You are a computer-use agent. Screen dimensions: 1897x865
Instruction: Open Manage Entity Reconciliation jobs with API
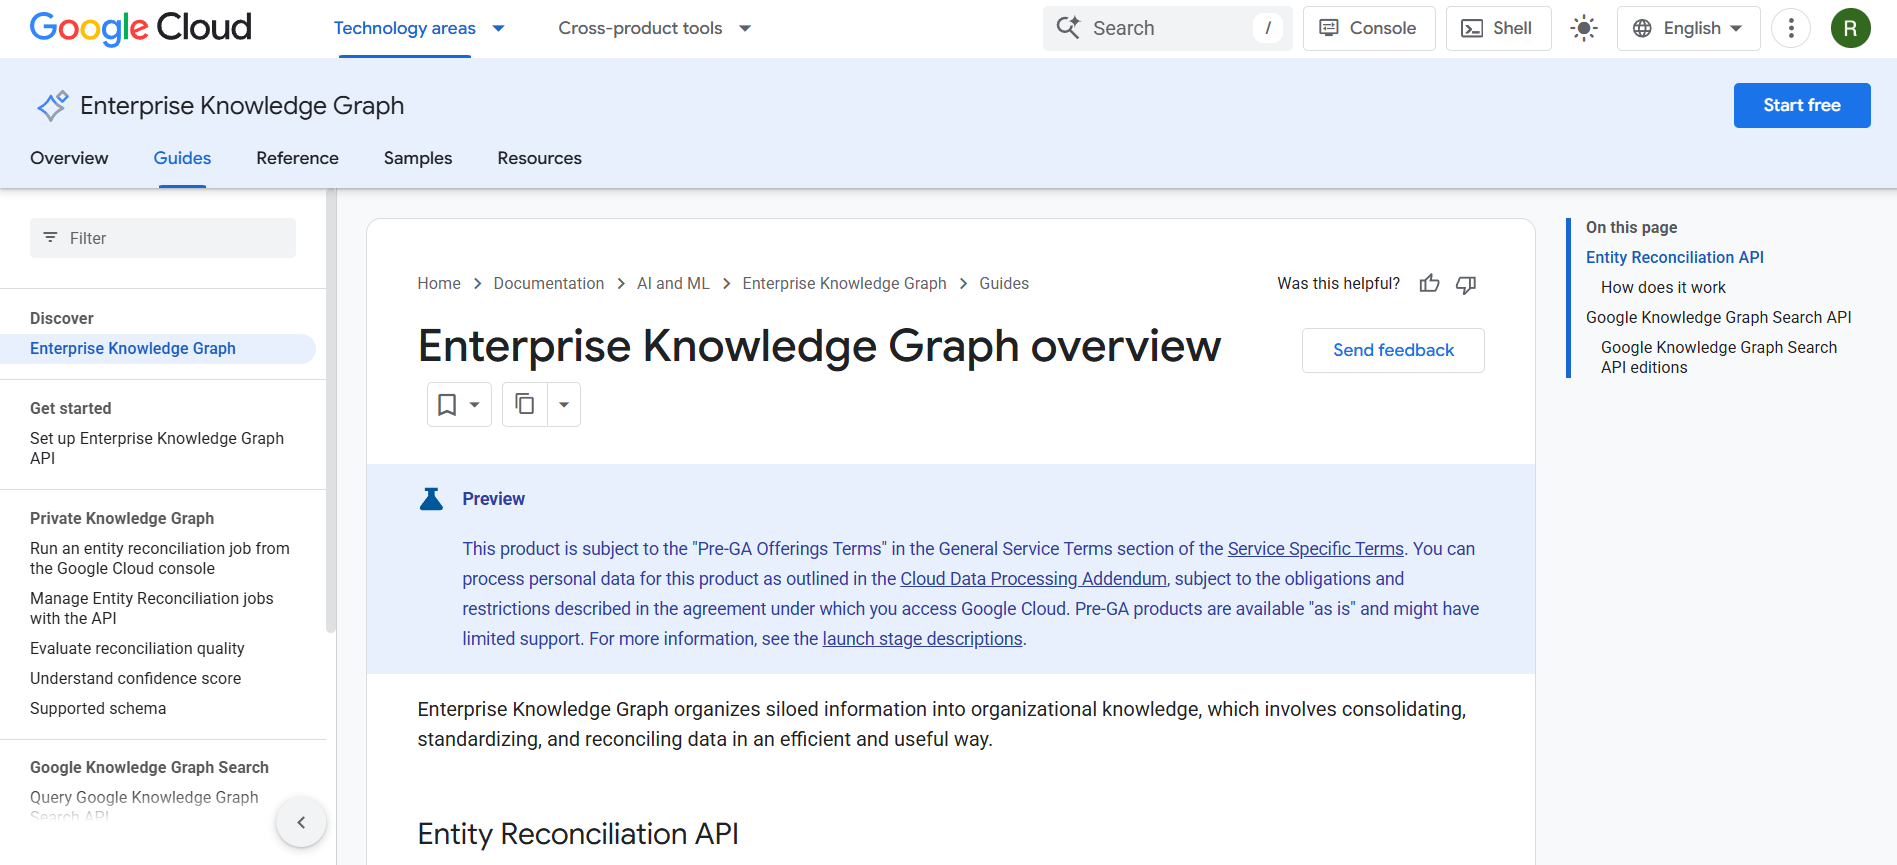click(x=152, y=608)
